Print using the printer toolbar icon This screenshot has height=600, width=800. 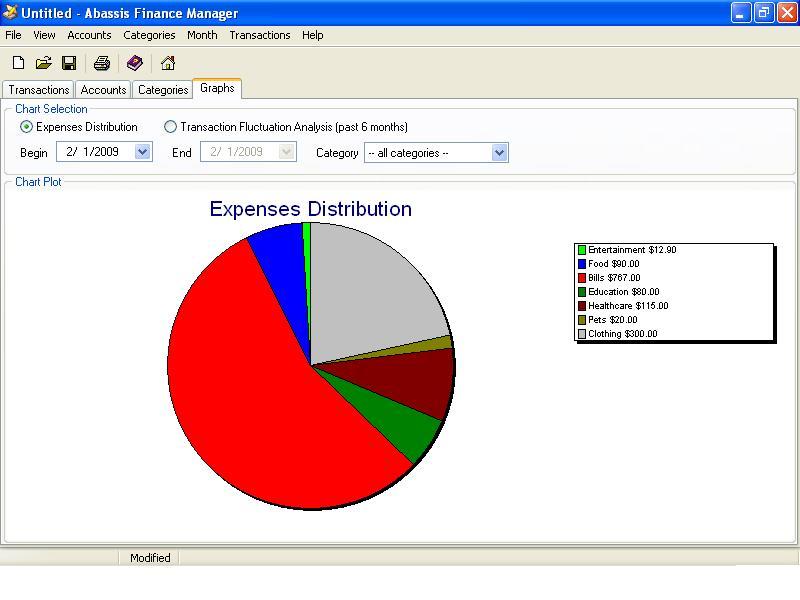pos(100,62)
